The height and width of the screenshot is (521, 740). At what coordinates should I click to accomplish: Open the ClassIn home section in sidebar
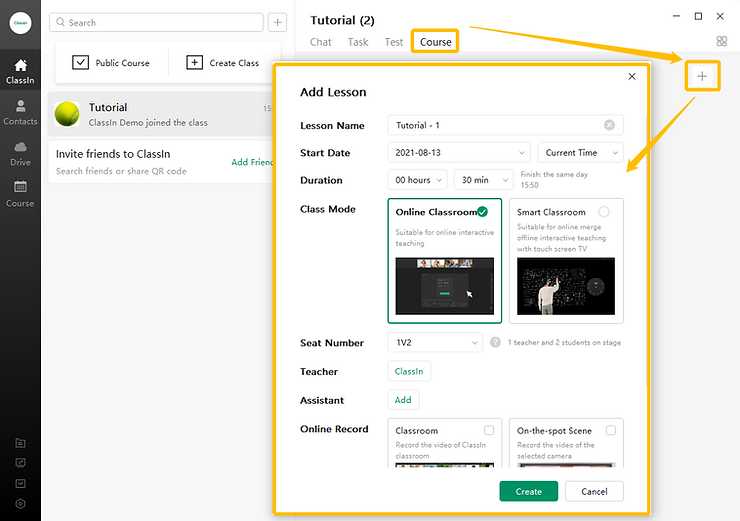(x=20, y=70)
